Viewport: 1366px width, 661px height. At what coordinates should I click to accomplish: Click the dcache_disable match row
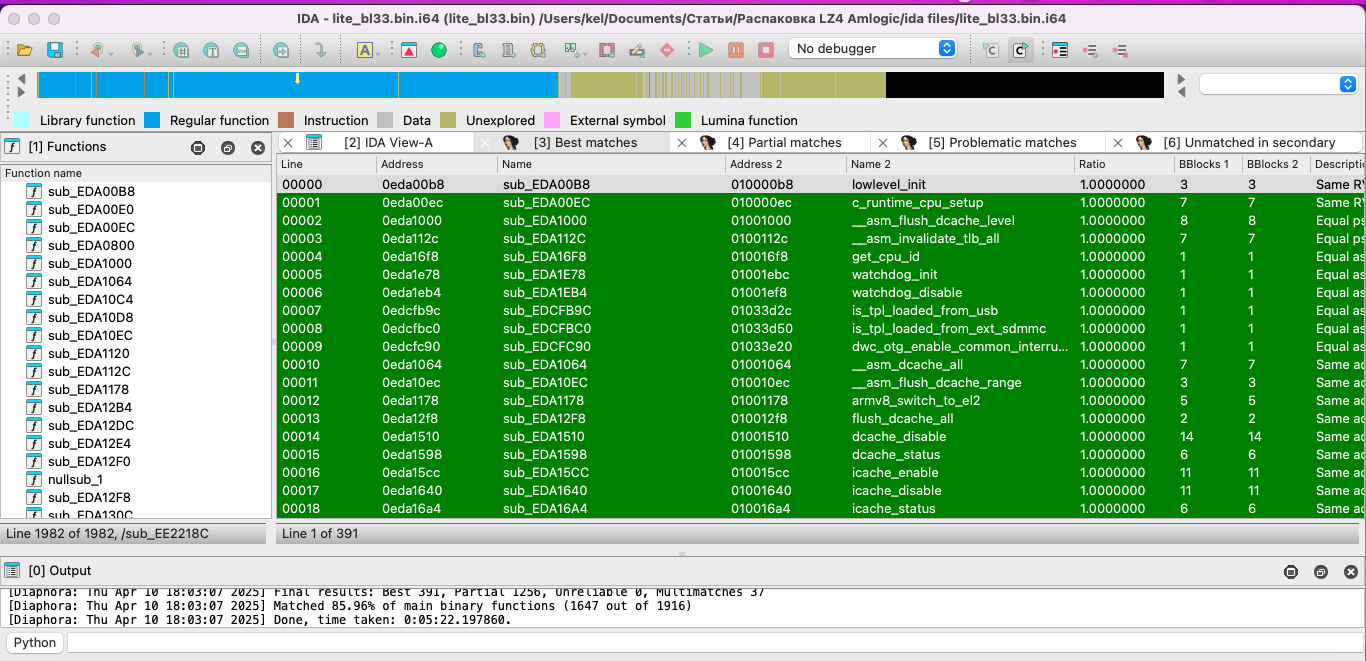(820, 436)
